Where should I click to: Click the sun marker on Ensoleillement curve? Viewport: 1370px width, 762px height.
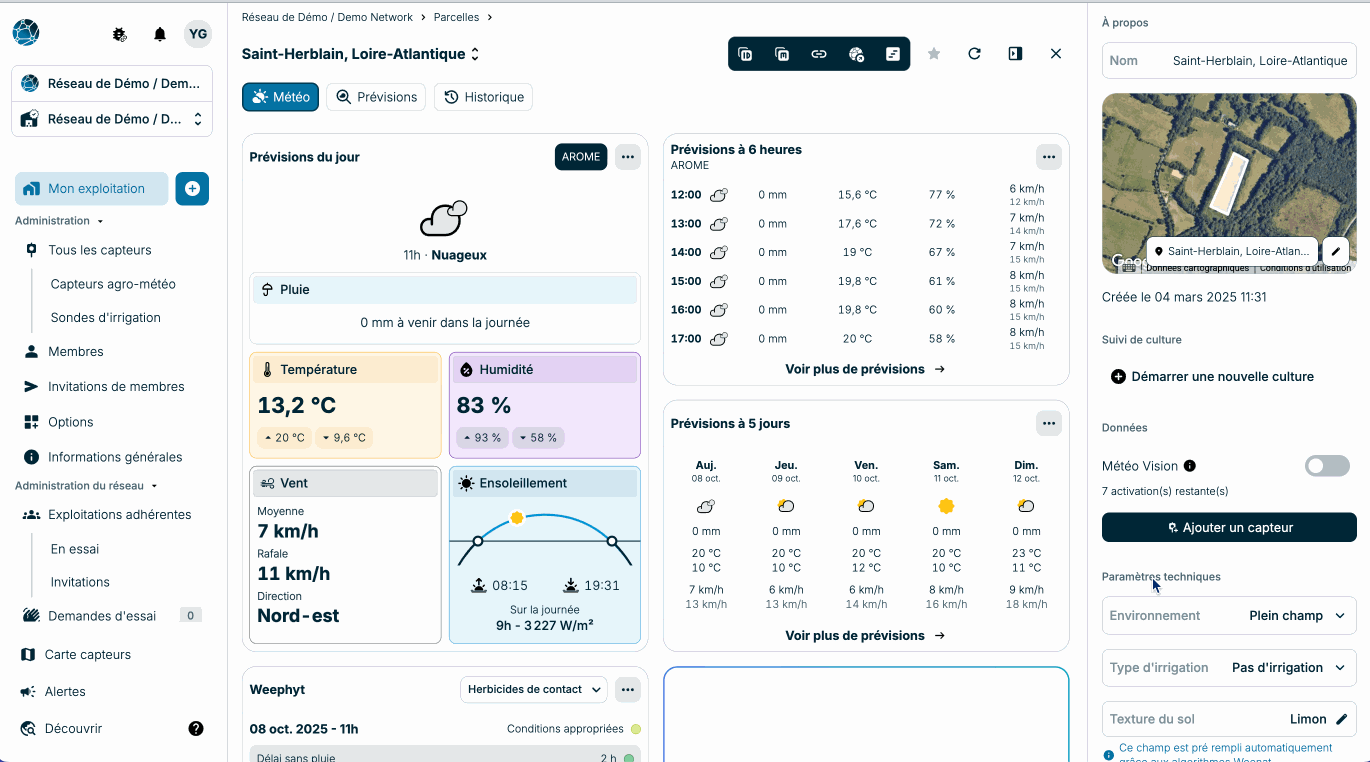517,518
